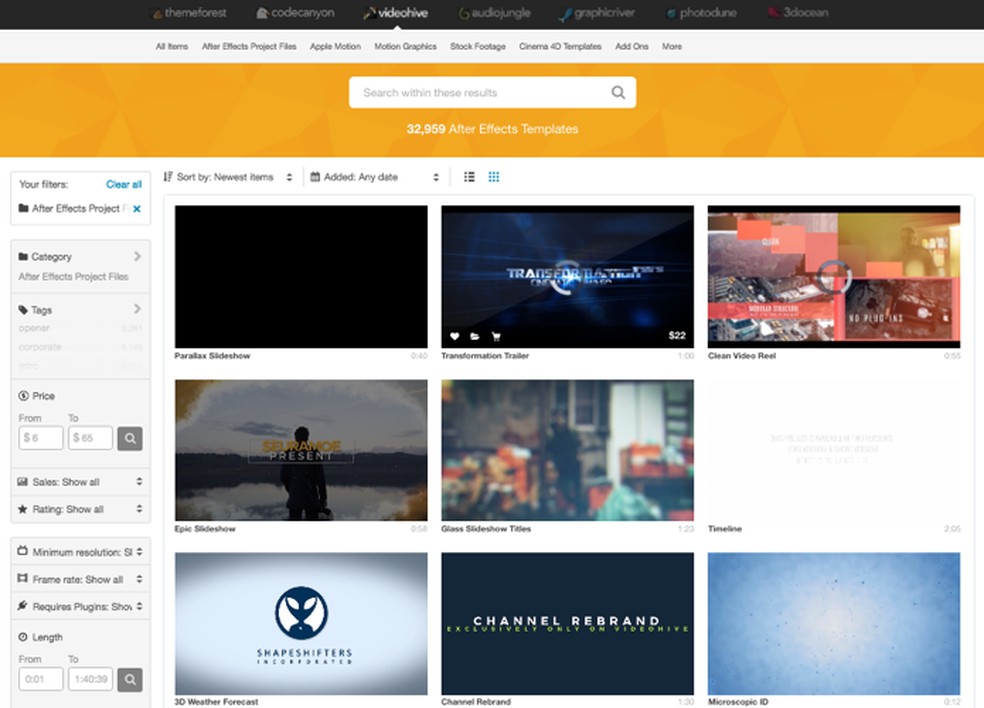The image size is (984, 708).
Task: Click the price From input field
Action: (x=40, y=438)
